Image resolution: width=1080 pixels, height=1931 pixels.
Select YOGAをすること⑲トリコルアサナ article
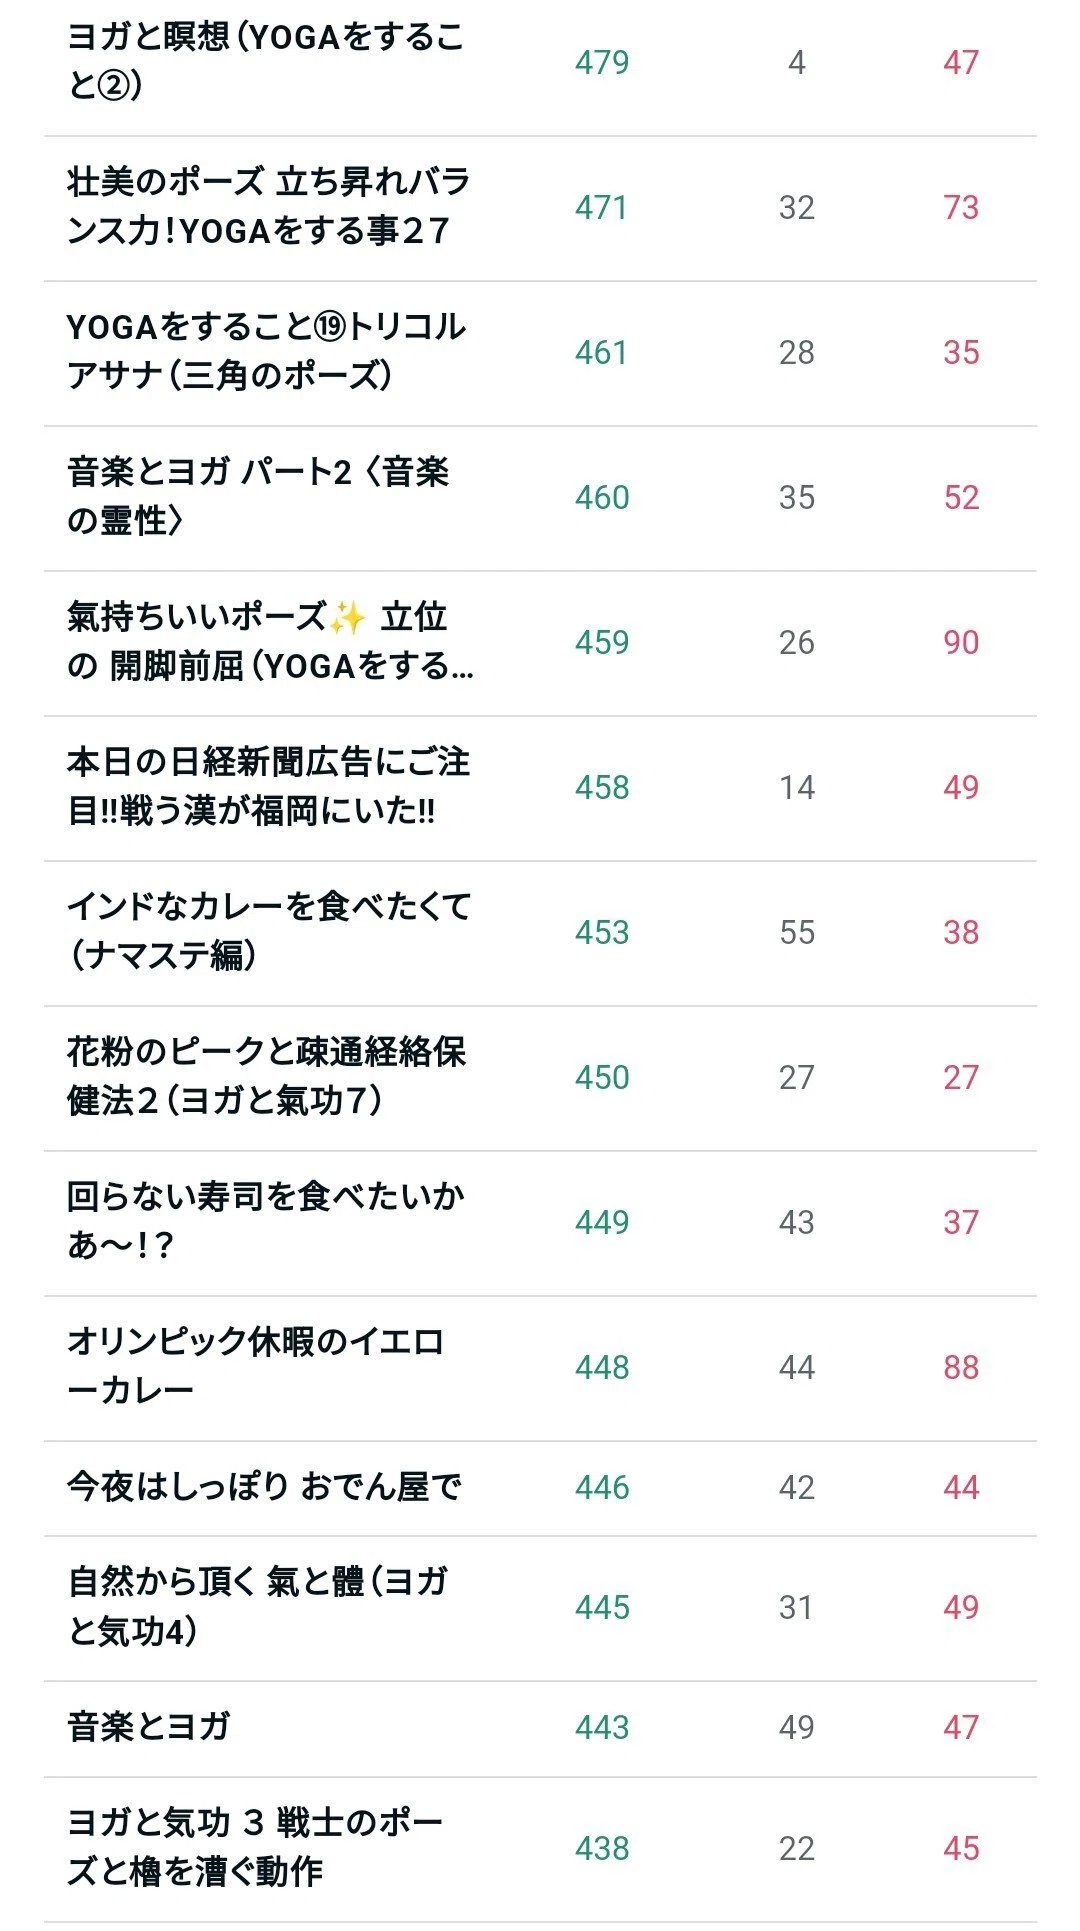coord(266,352)
